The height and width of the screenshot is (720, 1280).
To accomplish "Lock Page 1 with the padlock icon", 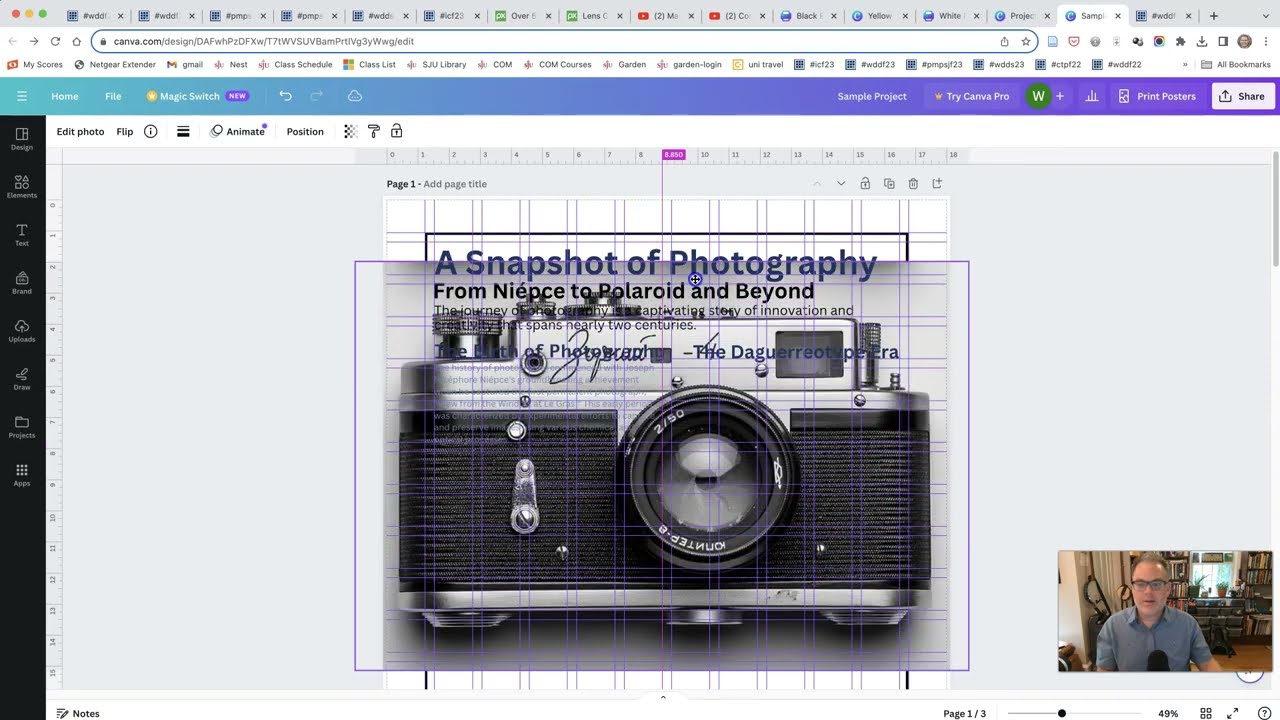I will tap(865, 184).
